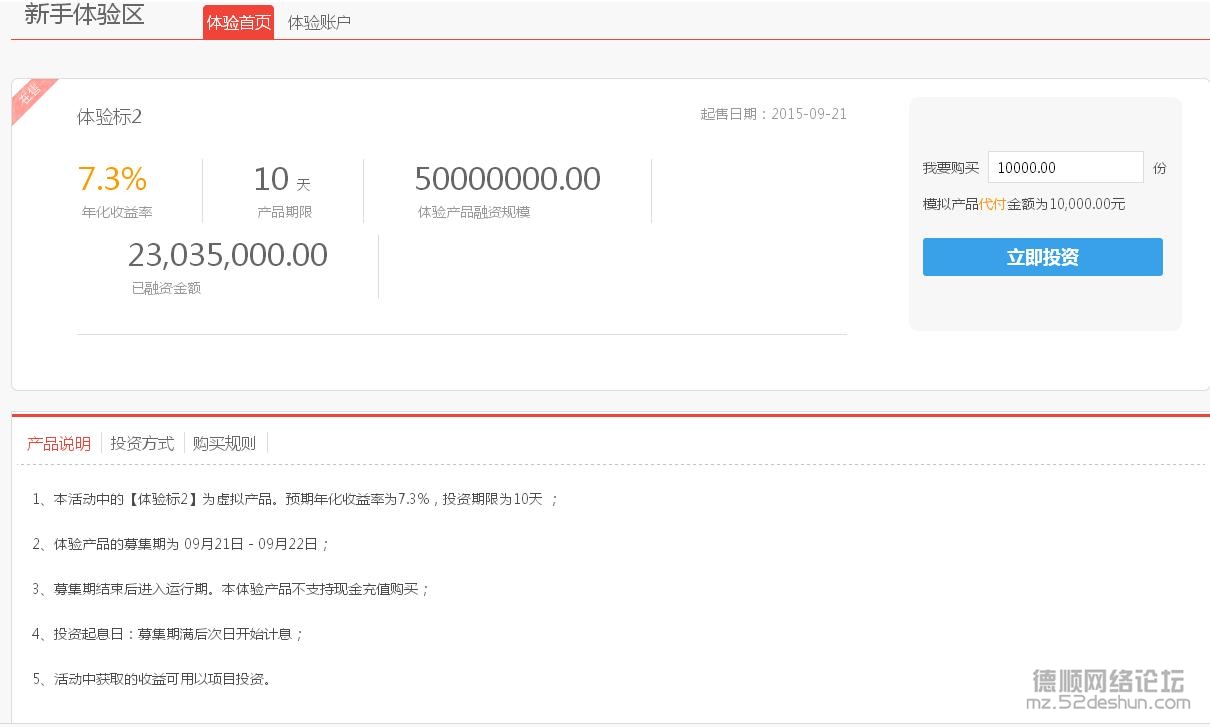Click the 体验标2 product title
Viewport: 1210px width, 727px height.
(109, 117)
